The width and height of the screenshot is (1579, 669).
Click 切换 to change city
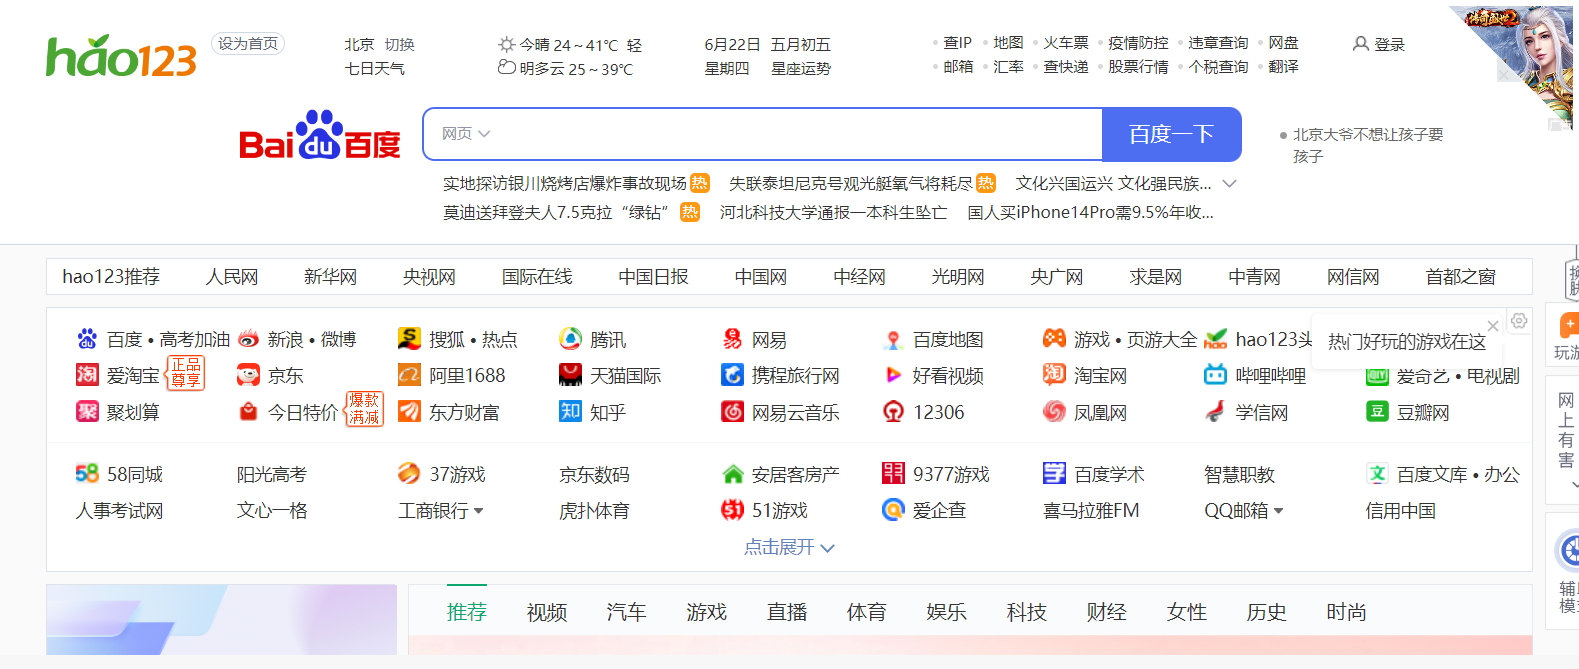(x=399, y=45)
